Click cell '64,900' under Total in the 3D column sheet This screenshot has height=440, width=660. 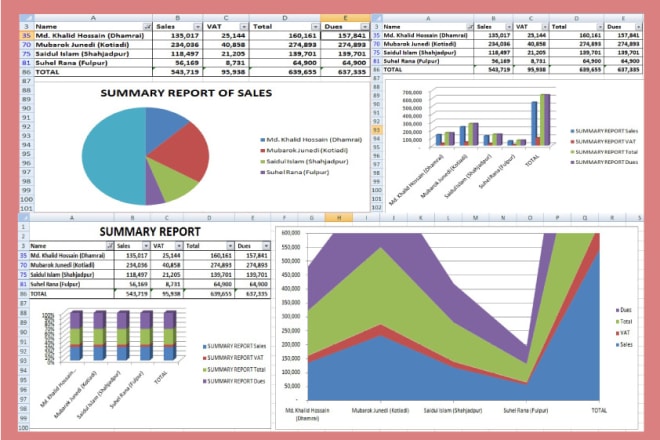[576, 61]
